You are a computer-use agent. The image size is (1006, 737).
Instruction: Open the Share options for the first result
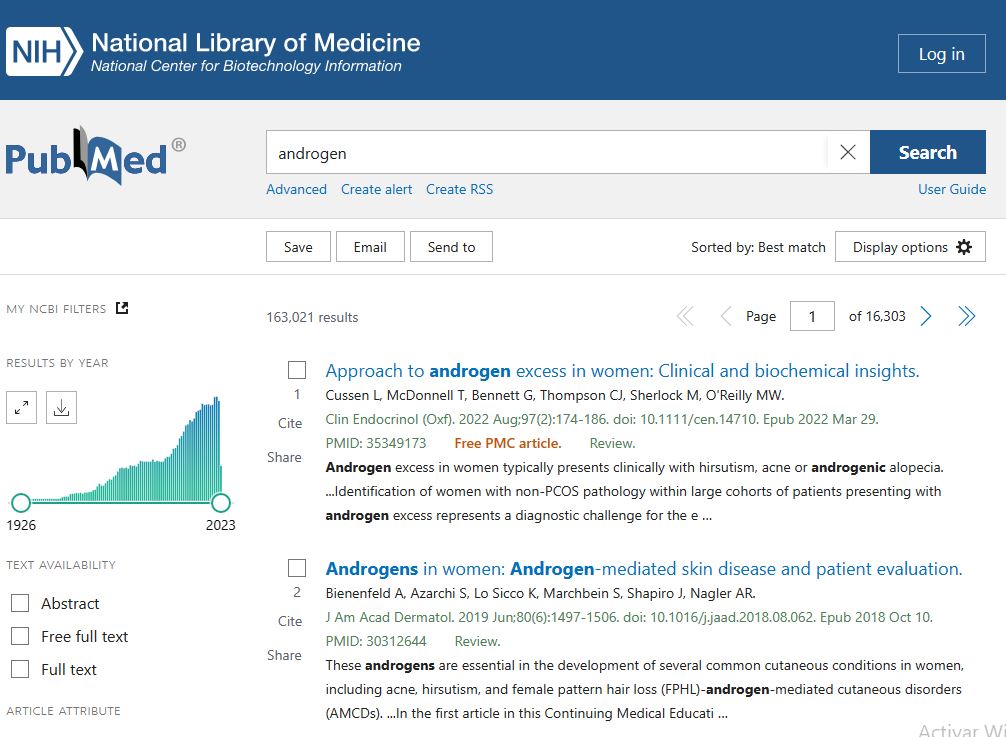(284, 457)
